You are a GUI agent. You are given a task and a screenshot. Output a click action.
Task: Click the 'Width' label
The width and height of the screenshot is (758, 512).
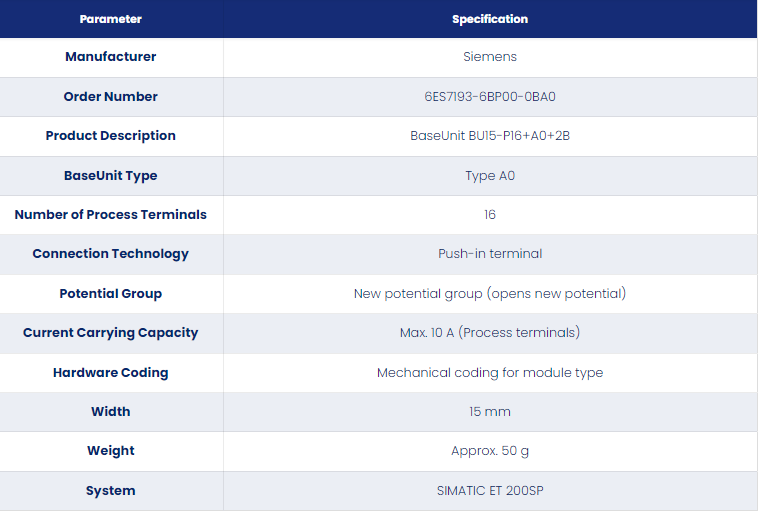tap(111, 411)
